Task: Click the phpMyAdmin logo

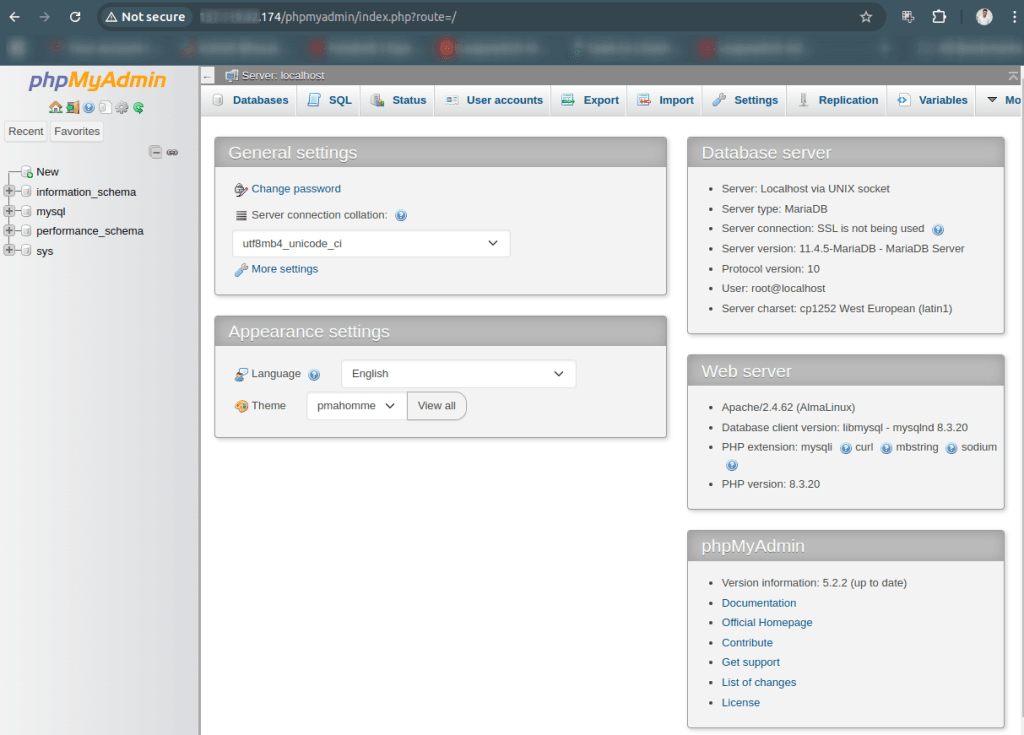Action: (x=97, y=80)
